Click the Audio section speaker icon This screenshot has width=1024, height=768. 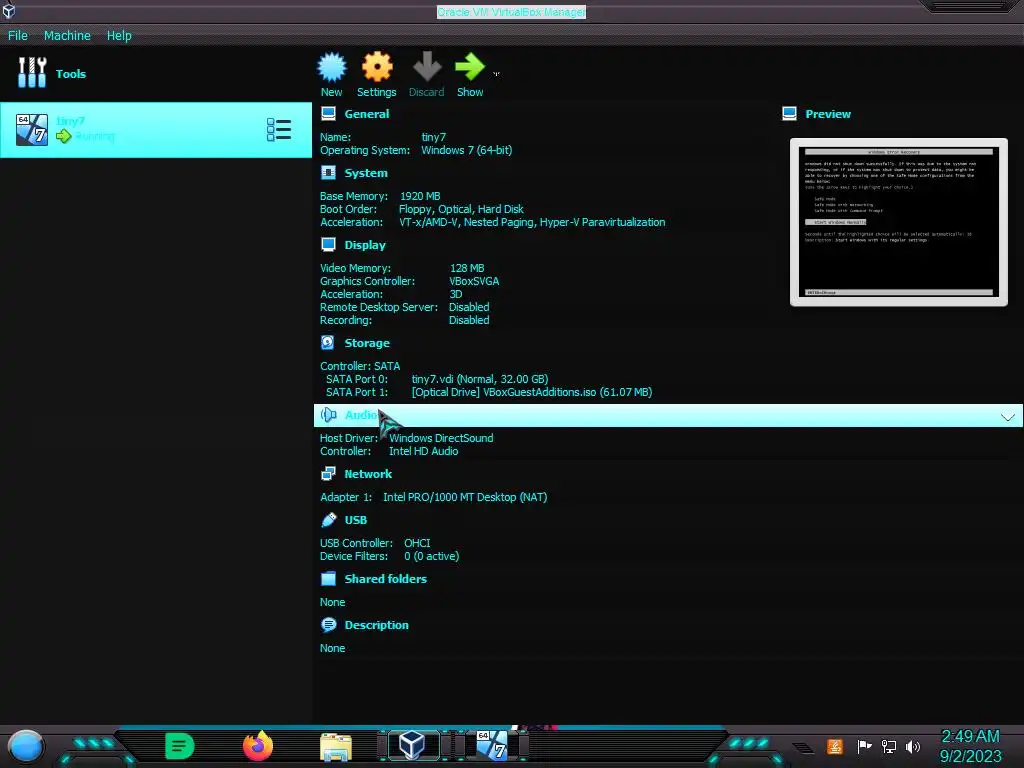(328, 415)
